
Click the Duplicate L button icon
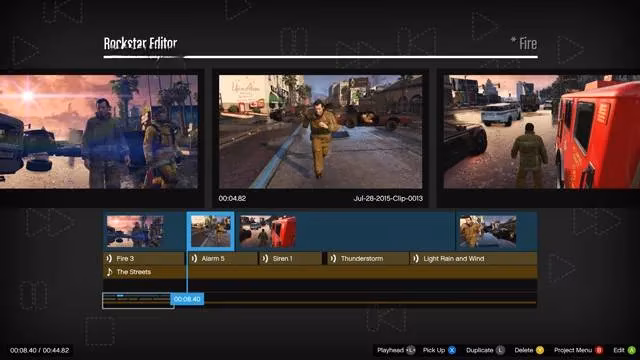point(500,350)
